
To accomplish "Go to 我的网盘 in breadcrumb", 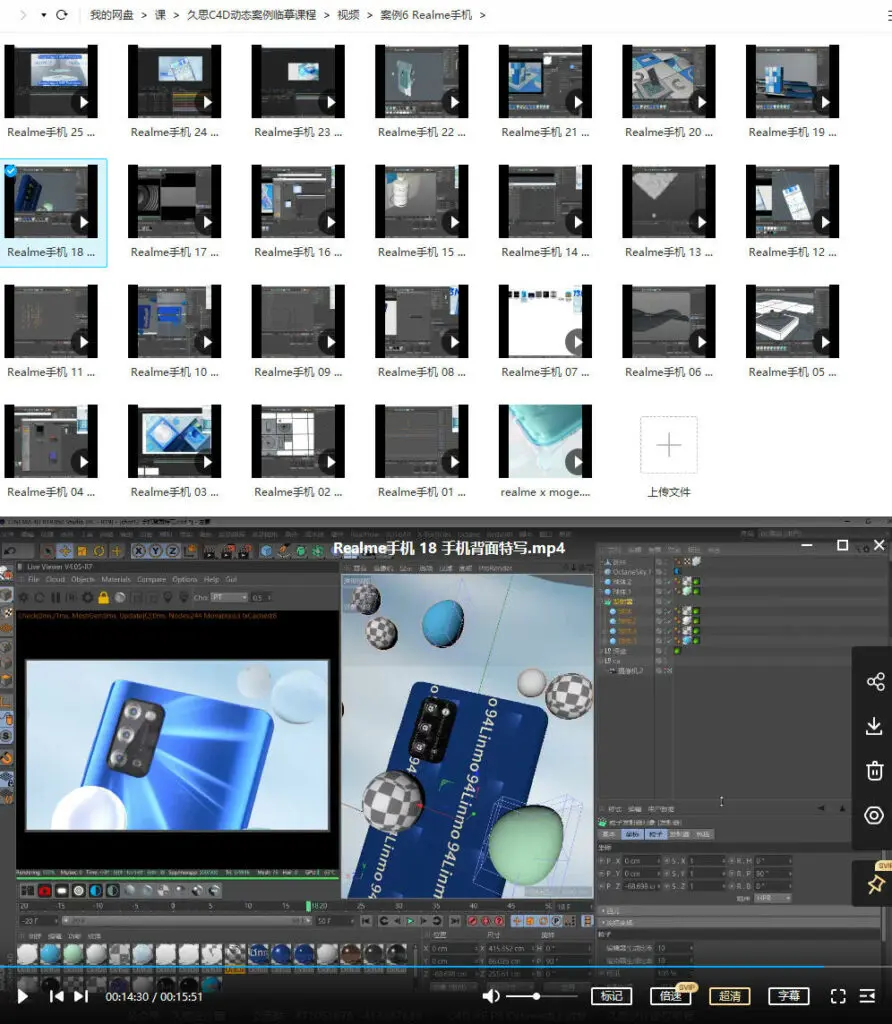I will 112,15.
